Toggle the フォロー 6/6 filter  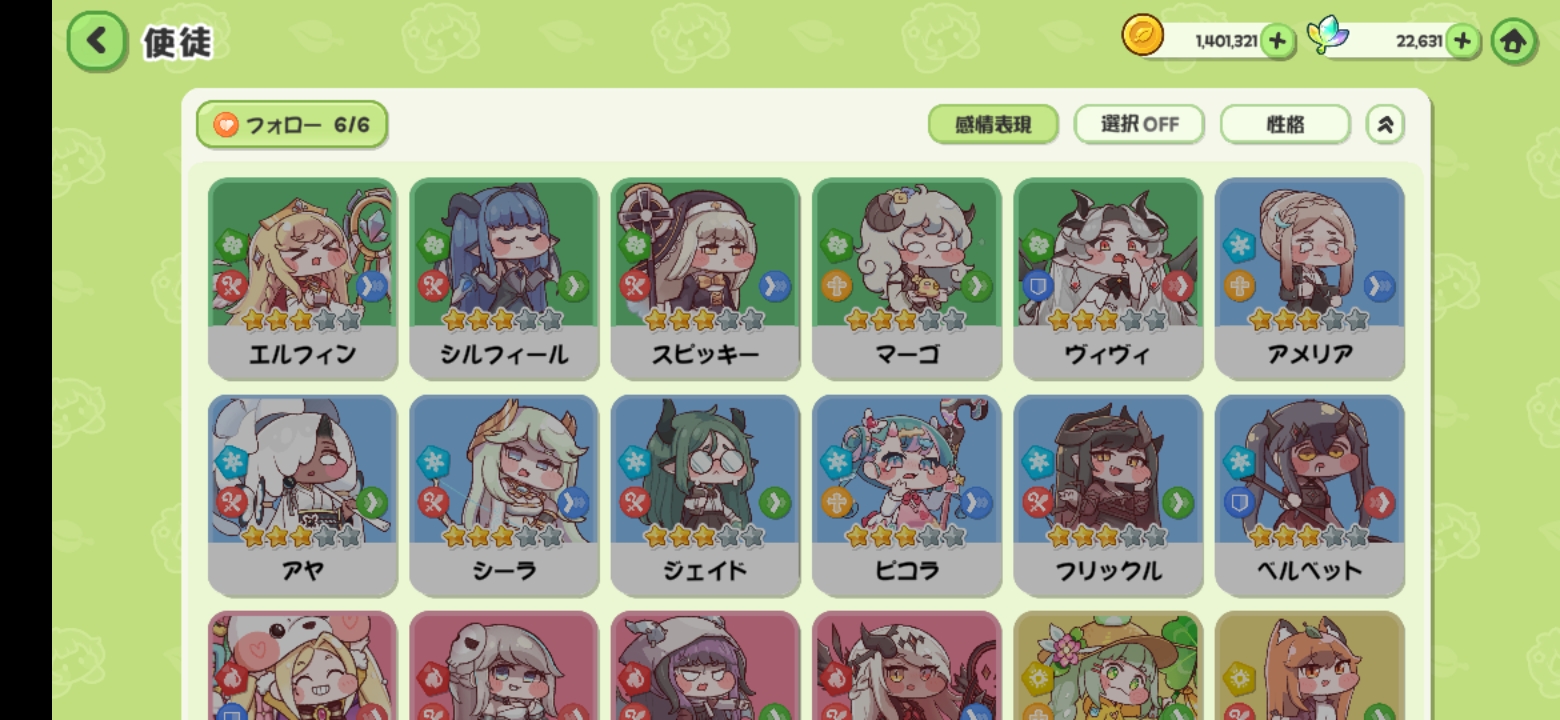[291, 125]
